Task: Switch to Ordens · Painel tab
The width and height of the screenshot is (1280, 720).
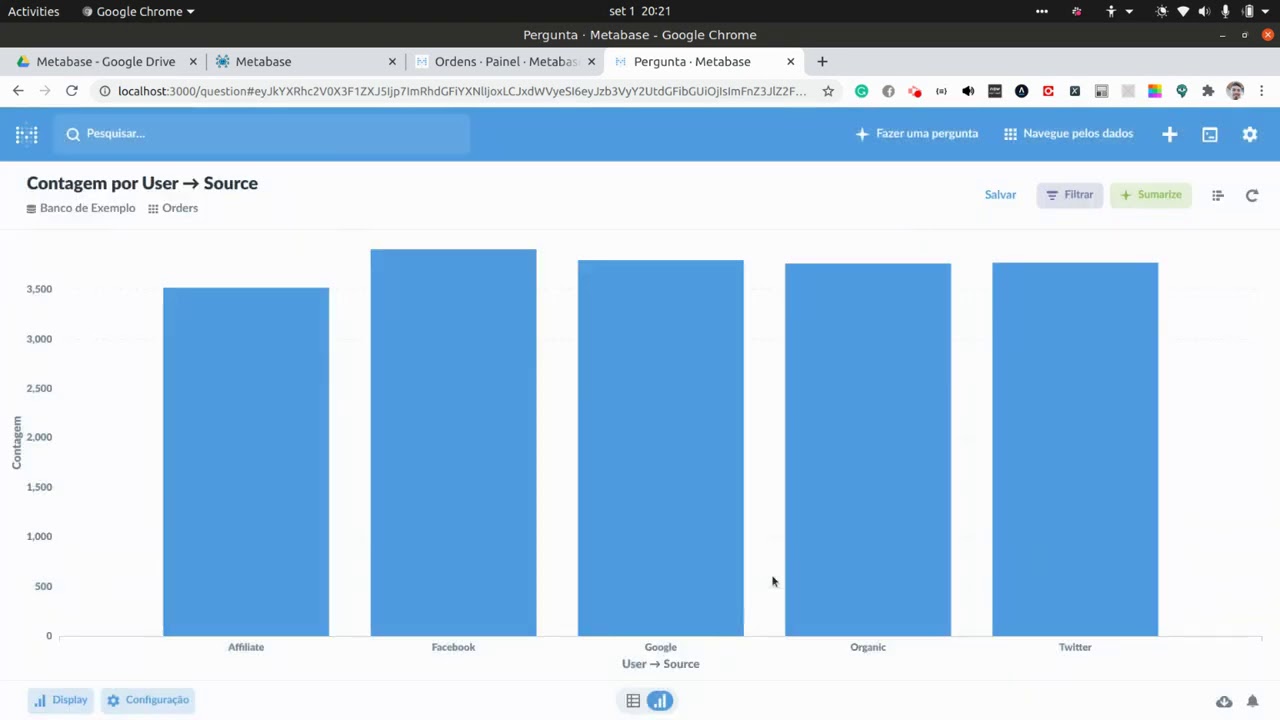Action: [x=504, y=62]
